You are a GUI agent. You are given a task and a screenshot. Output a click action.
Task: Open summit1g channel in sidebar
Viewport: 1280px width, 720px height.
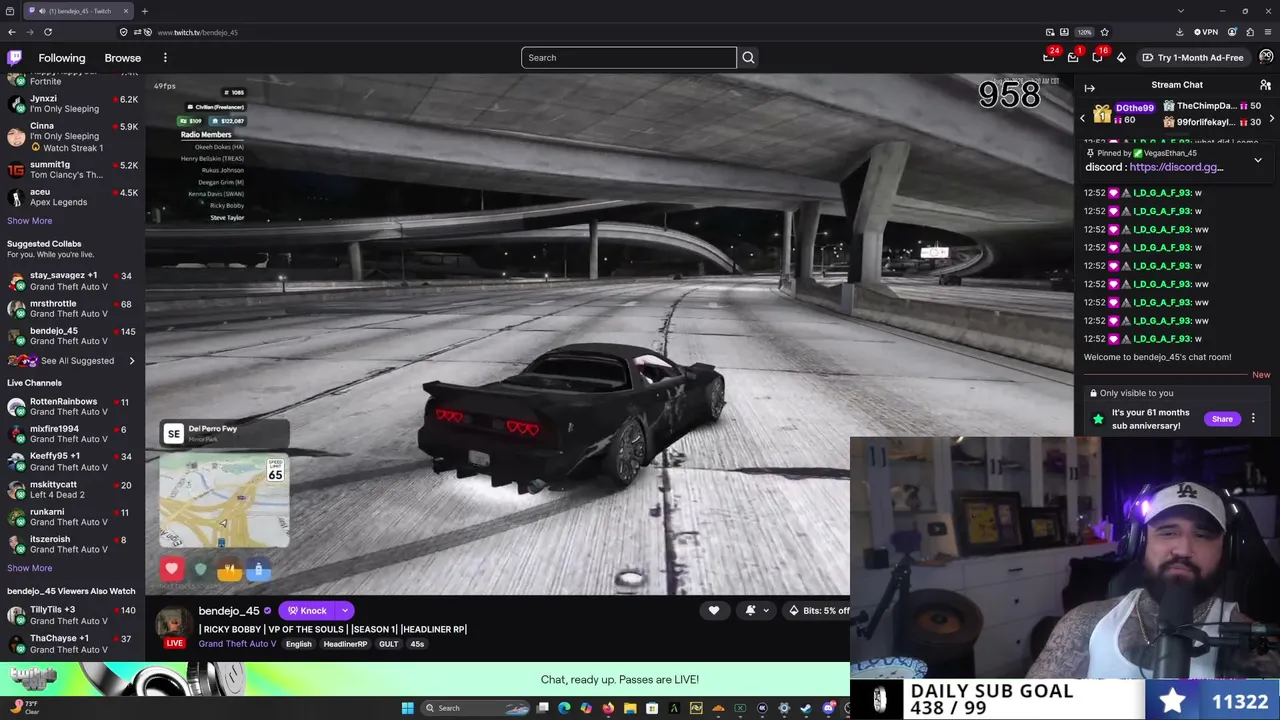(72, 170)
